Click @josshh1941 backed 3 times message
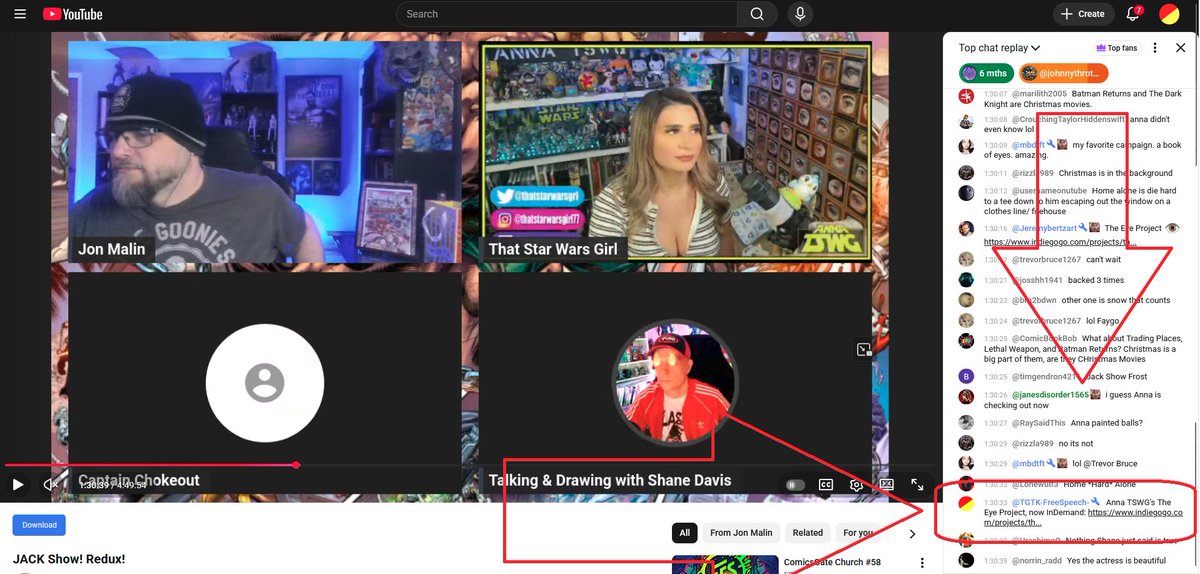 point(1096,280)
